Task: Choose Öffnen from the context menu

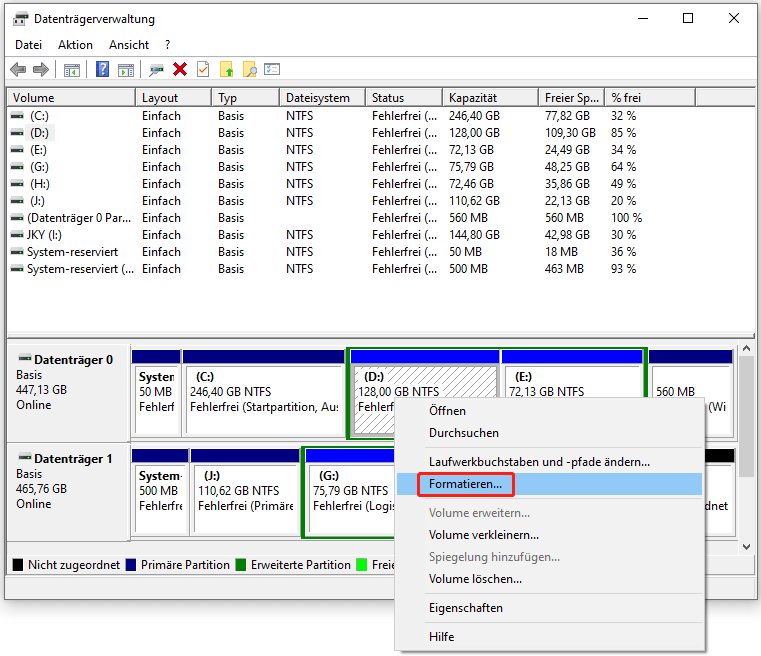Action: [x=549, y=410]
